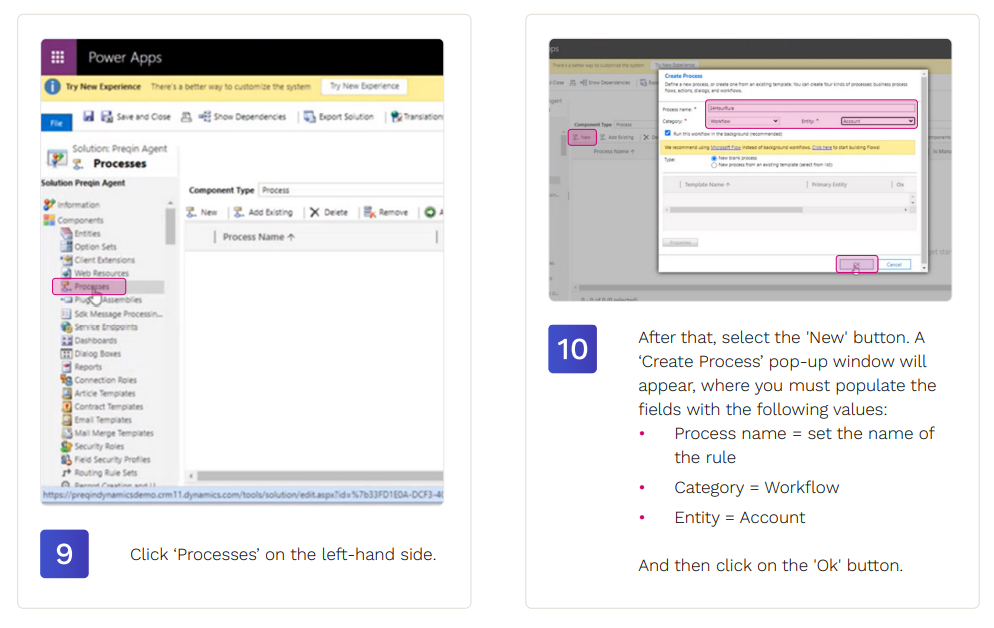Viewport: 994px width, 628px height.
Task: Click the template list horizontal scrollbar
Action: coord(736,210)
